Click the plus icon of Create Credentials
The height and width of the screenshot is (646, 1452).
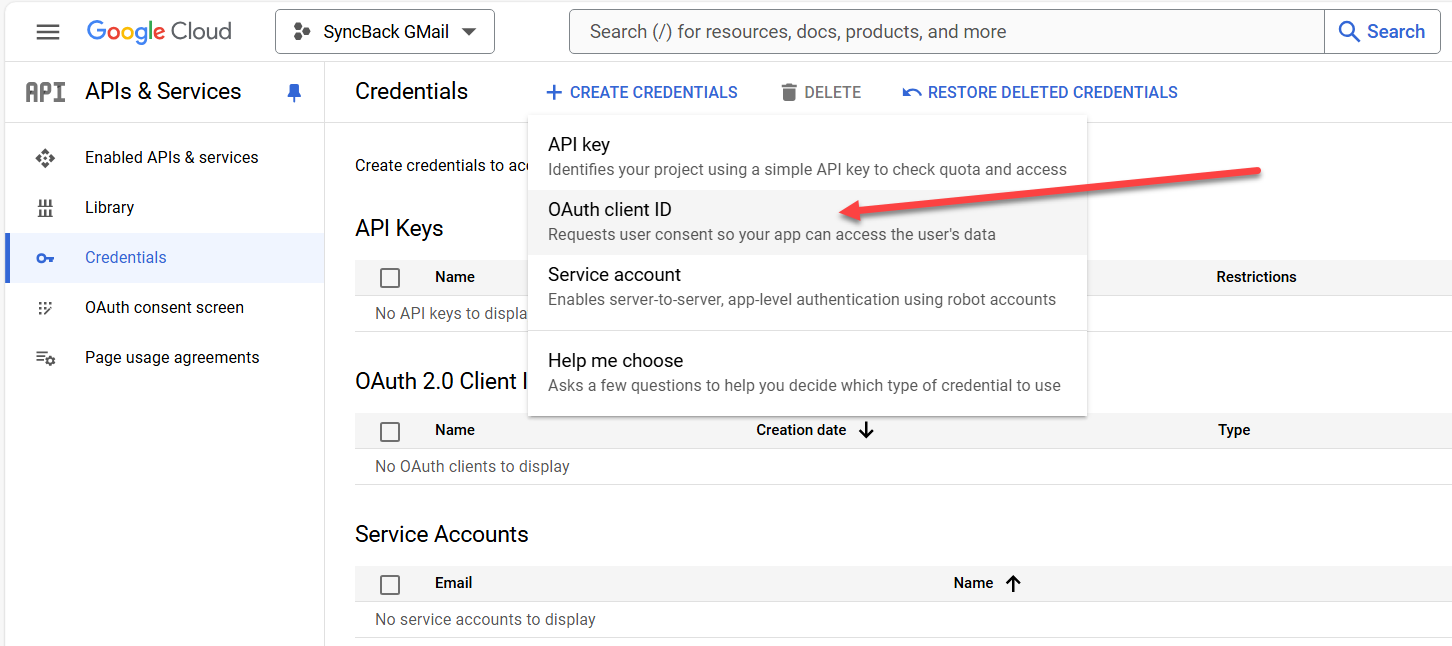click(554, 93)
